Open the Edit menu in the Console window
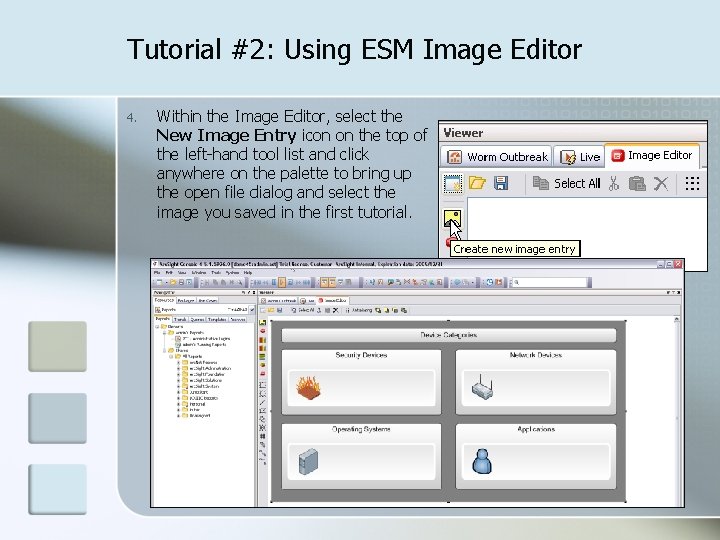This screenshot has height=540, width=720. [169, 273]
